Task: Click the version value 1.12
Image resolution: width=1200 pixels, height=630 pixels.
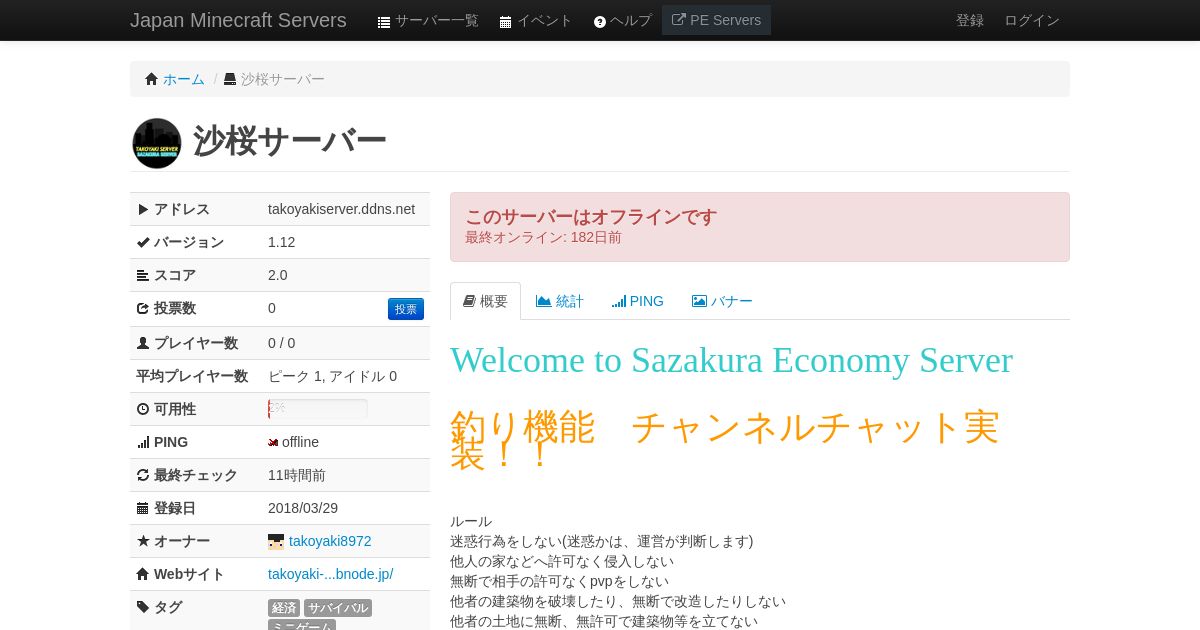Action: 281,242
